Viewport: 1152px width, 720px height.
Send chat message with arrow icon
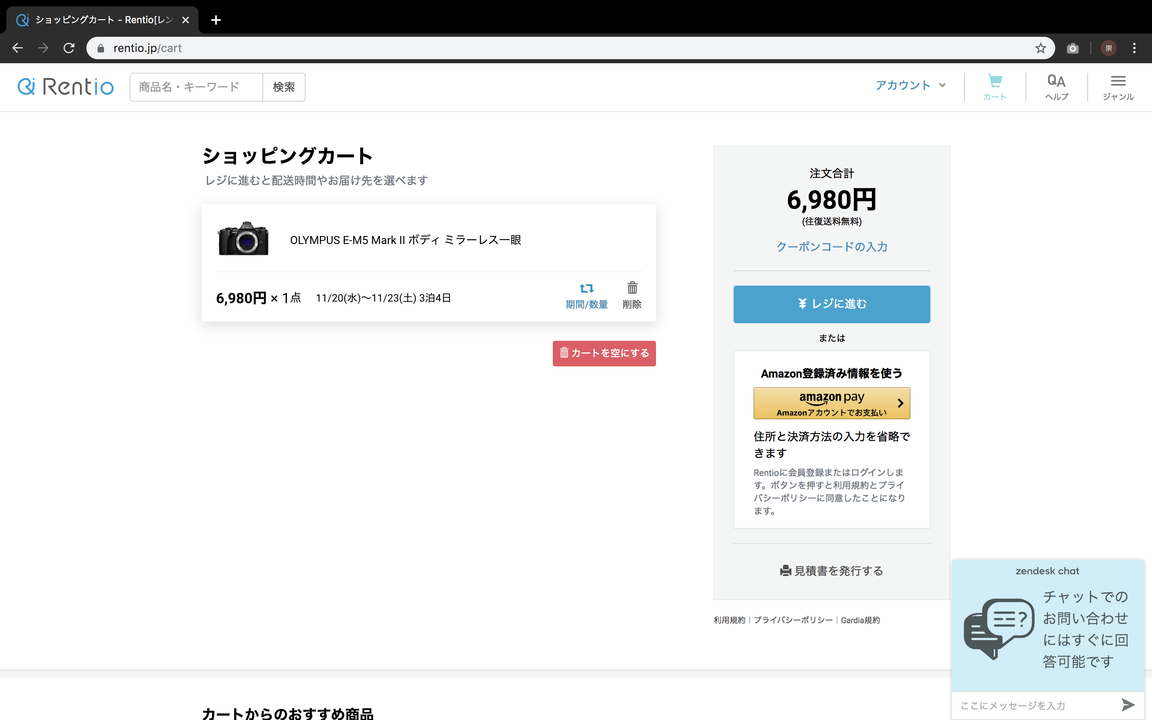click(1128, 705)
